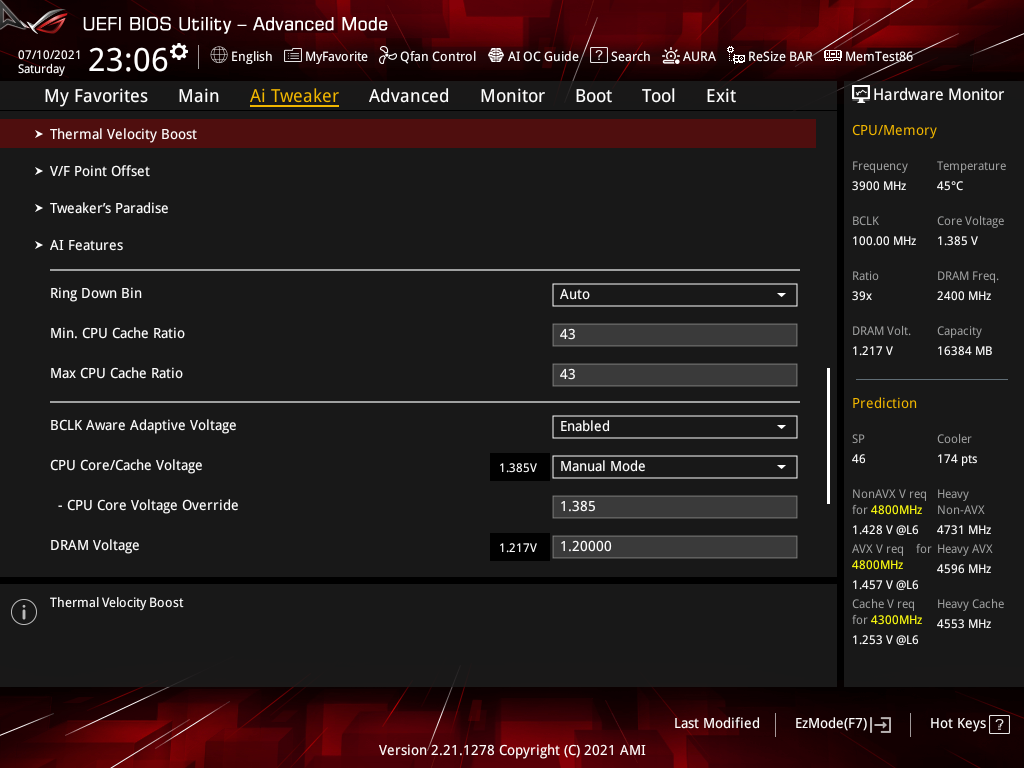Switch to Main tab
Image resolution: width=1024 pixels, height=768 pixels.
click(x=199, y=96)
